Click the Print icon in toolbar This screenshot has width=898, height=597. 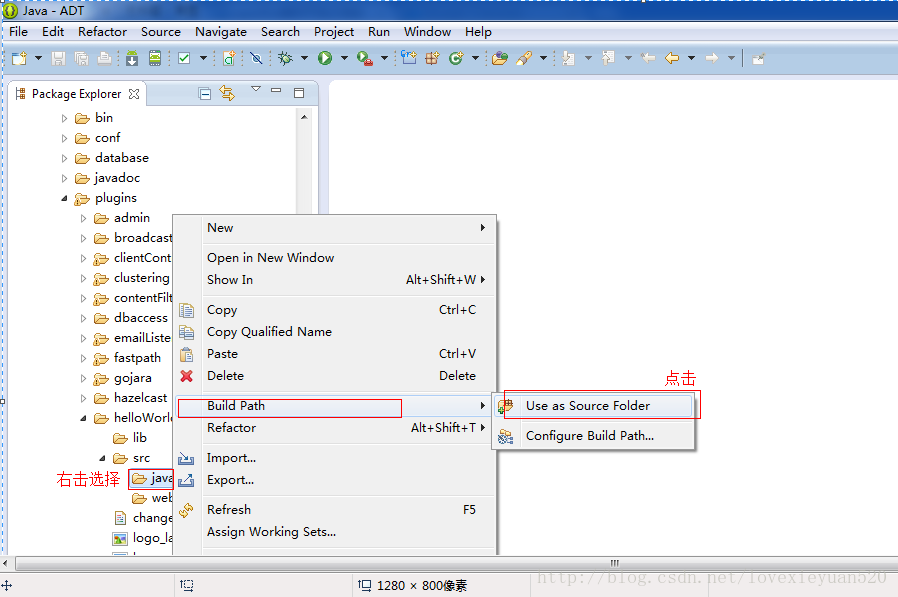(104, 58)
